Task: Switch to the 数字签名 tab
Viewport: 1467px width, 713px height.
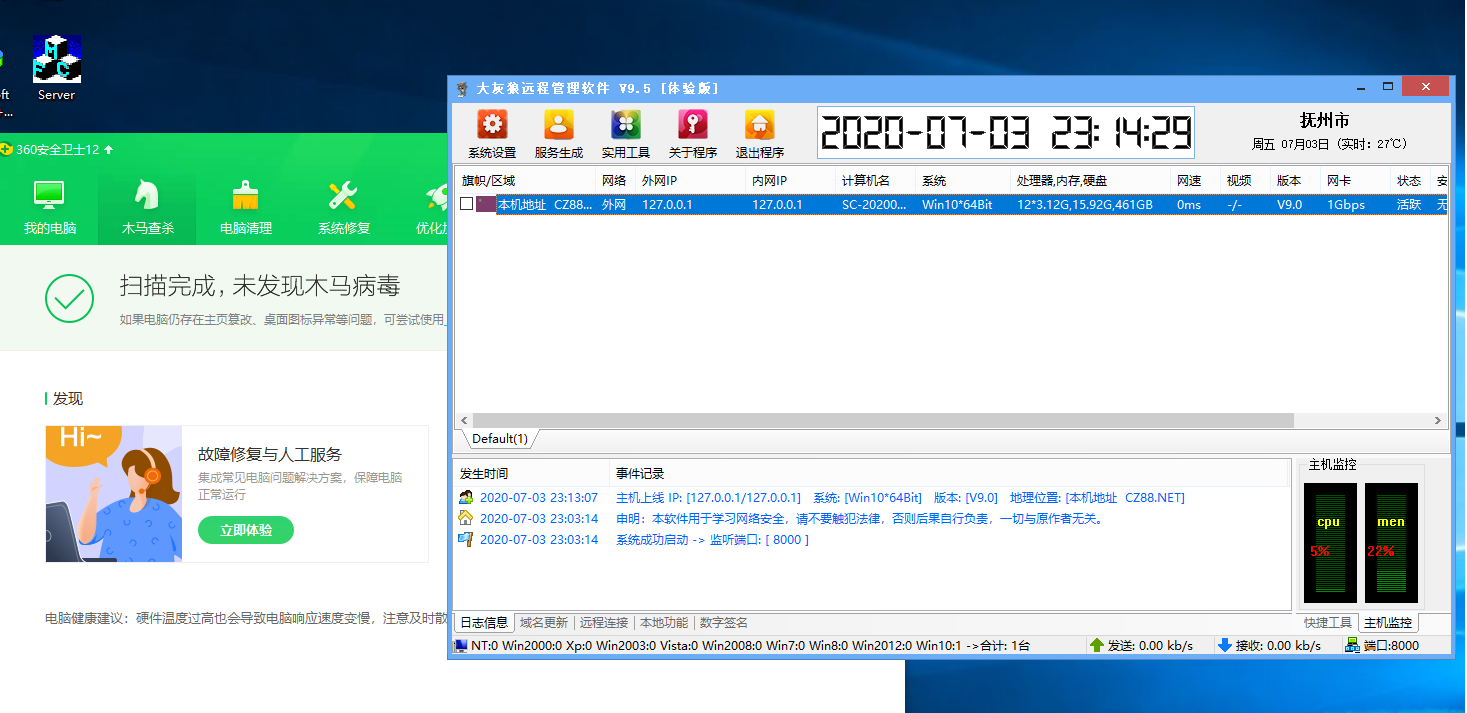Action: 723,622
